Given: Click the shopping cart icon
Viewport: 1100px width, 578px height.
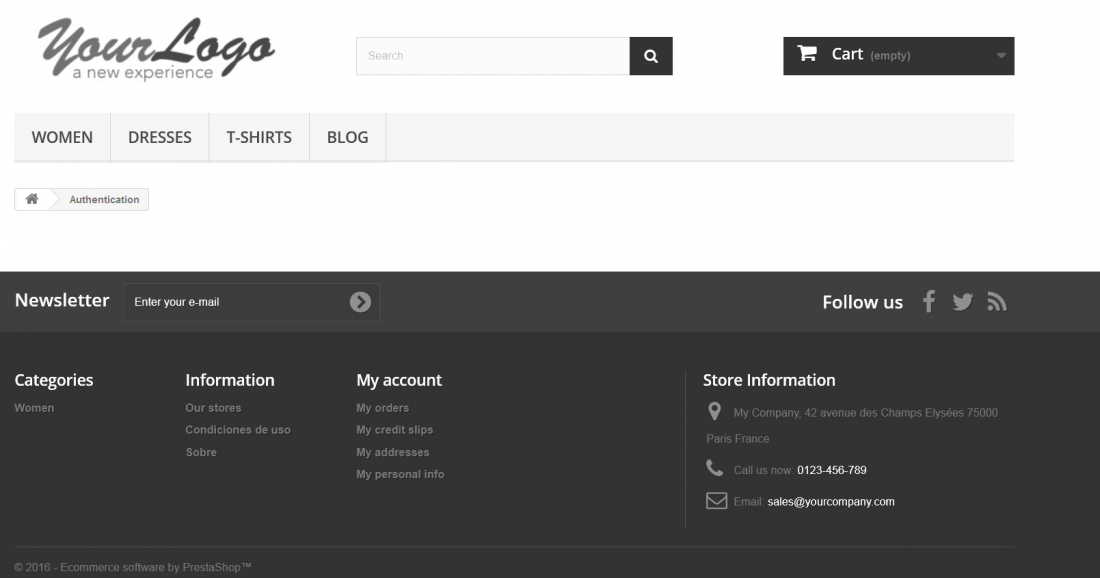Looking at the screenshot, I should pos(807,53).
